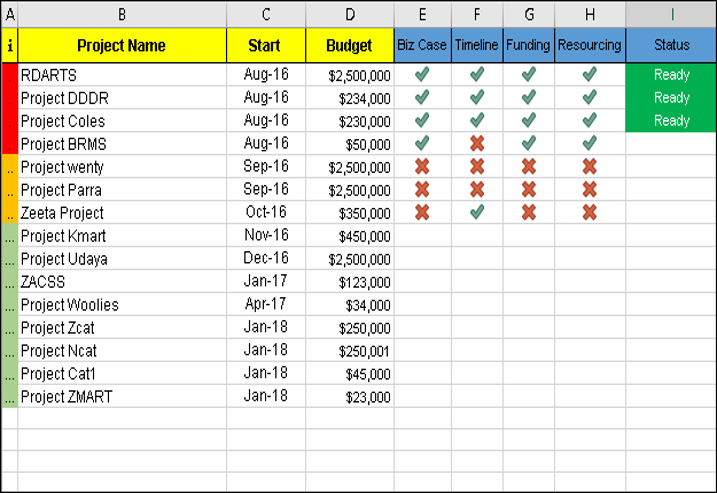717x493 pixels.
Task: Click the Ready status for RDARTS
Action: click(672, 74)
